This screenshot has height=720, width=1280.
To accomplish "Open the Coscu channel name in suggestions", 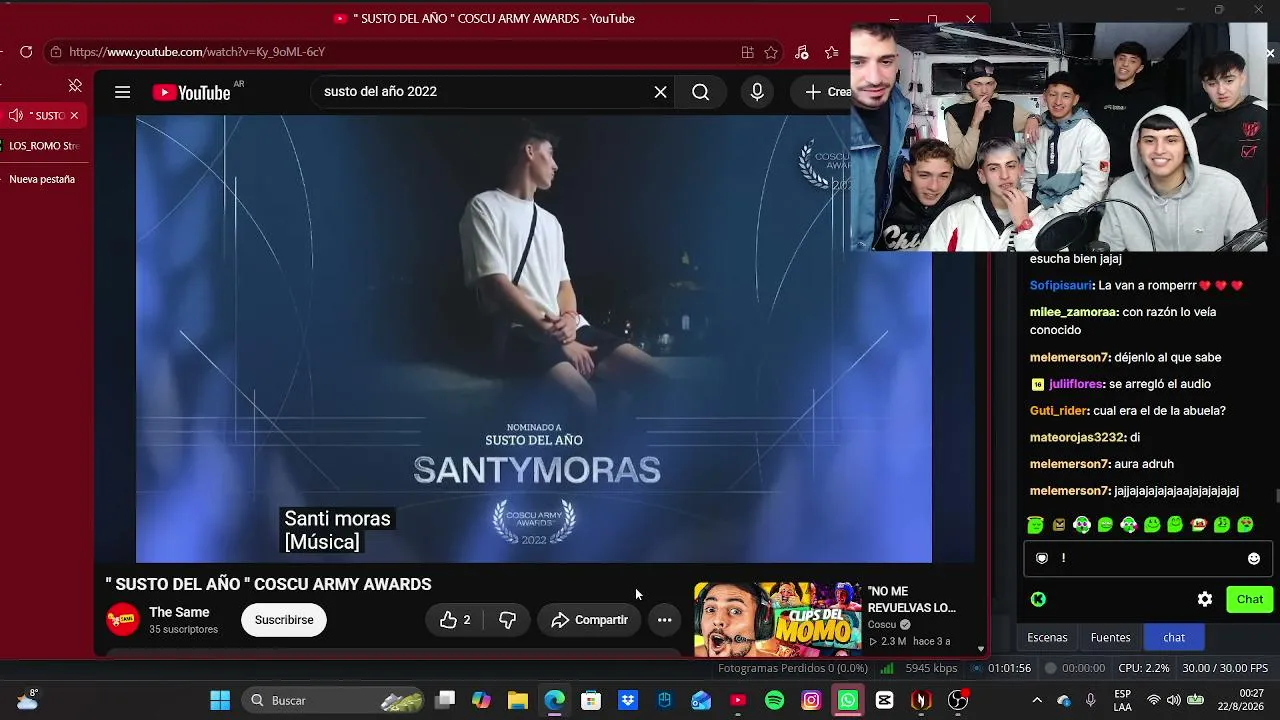I will (x=882, y=625).
